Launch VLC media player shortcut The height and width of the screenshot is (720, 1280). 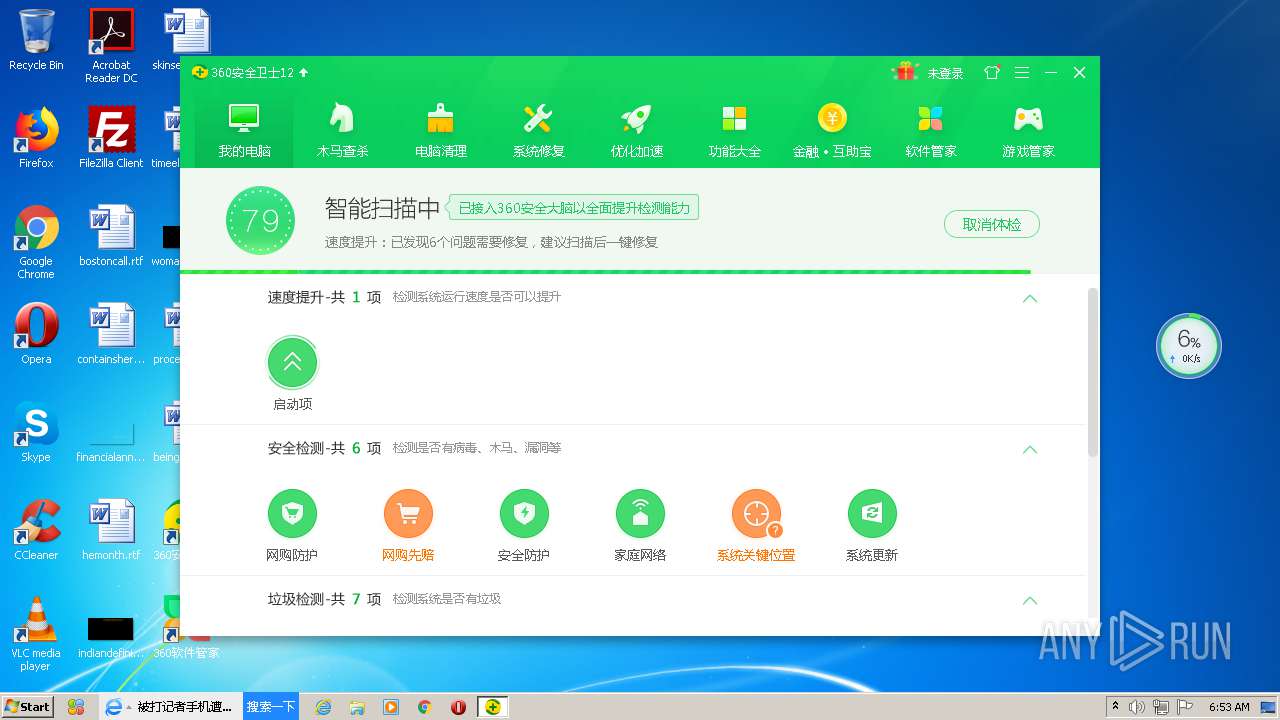(36, 634)
